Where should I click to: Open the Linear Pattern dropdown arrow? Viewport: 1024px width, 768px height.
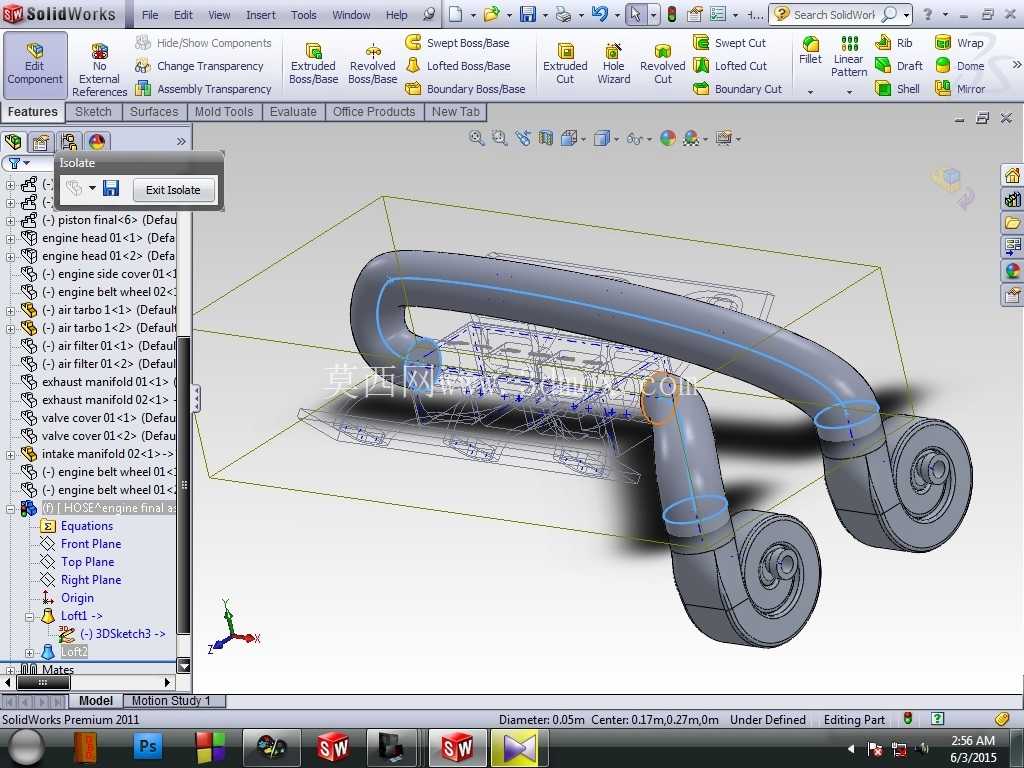[849, 92]
